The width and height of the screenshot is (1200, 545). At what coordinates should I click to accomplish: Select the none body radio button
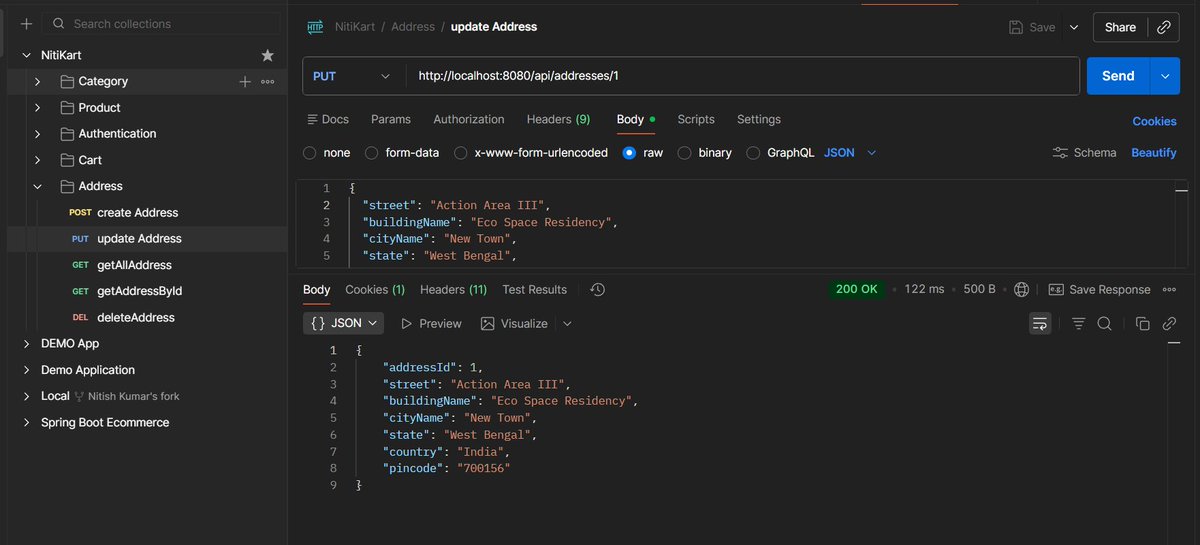point(309,153)
